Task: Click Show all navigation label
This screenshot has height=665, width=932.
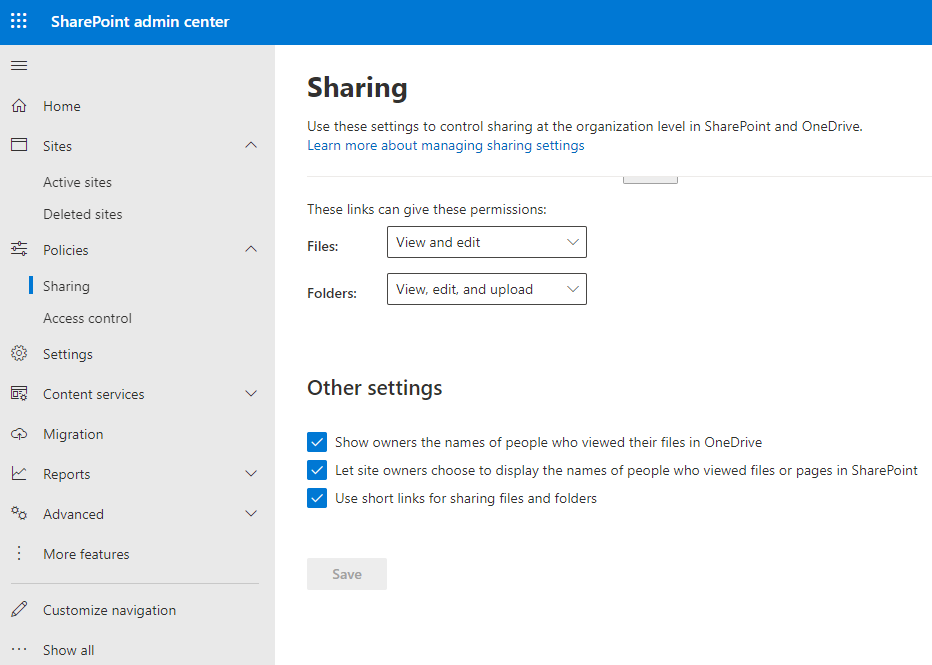Action: click(68, 650)
